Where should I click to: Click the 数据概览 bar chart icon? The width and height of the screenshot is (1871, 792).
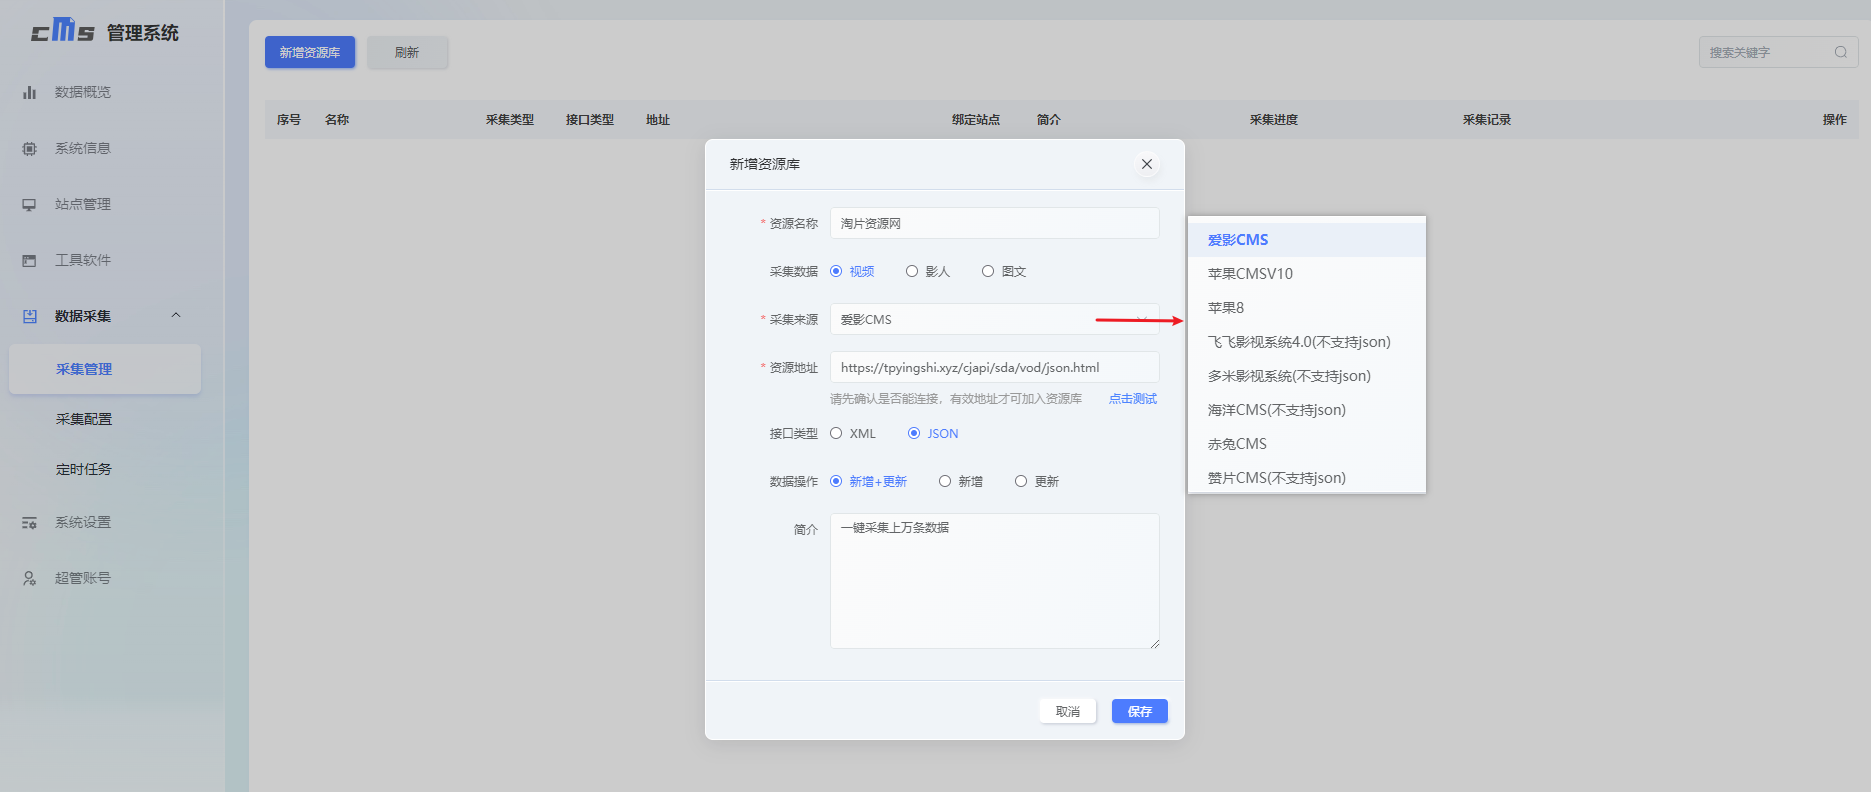[x=29, y=92]
